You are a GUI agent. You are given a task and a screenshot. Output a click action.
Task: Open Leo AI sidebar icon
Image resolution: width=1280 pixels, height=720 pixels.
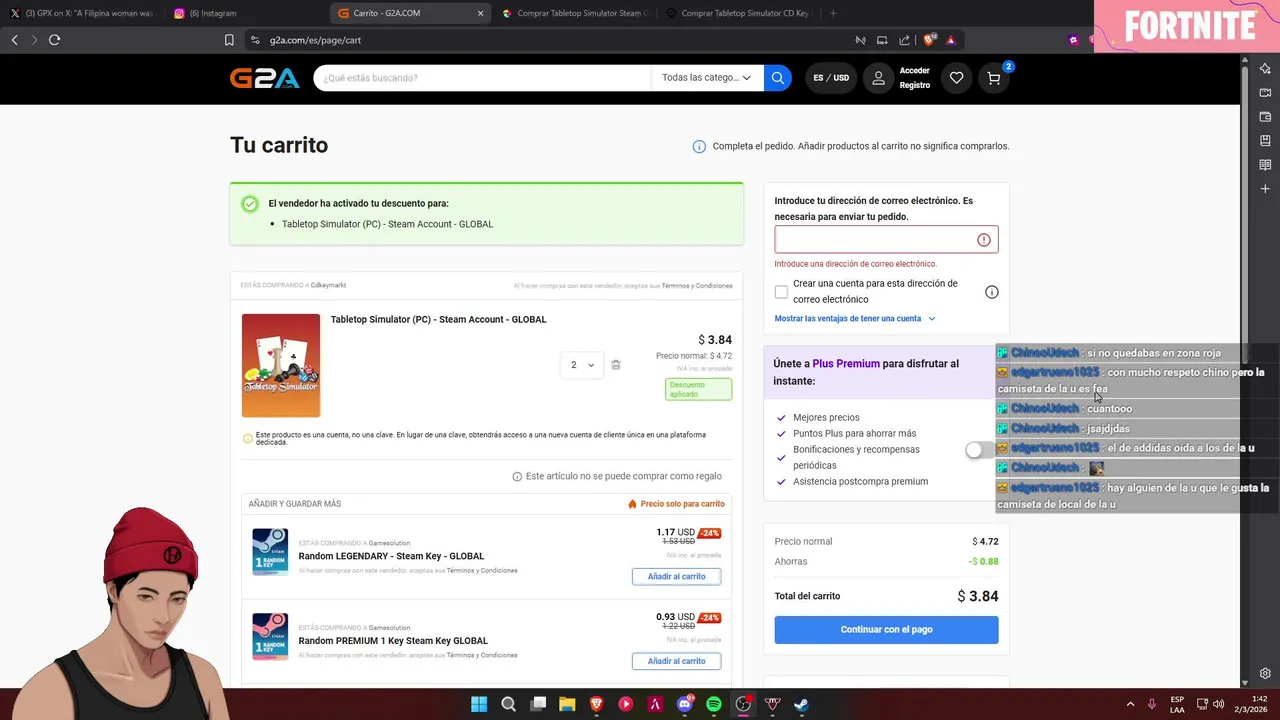pyautogui.click(x=1265, y=69)
